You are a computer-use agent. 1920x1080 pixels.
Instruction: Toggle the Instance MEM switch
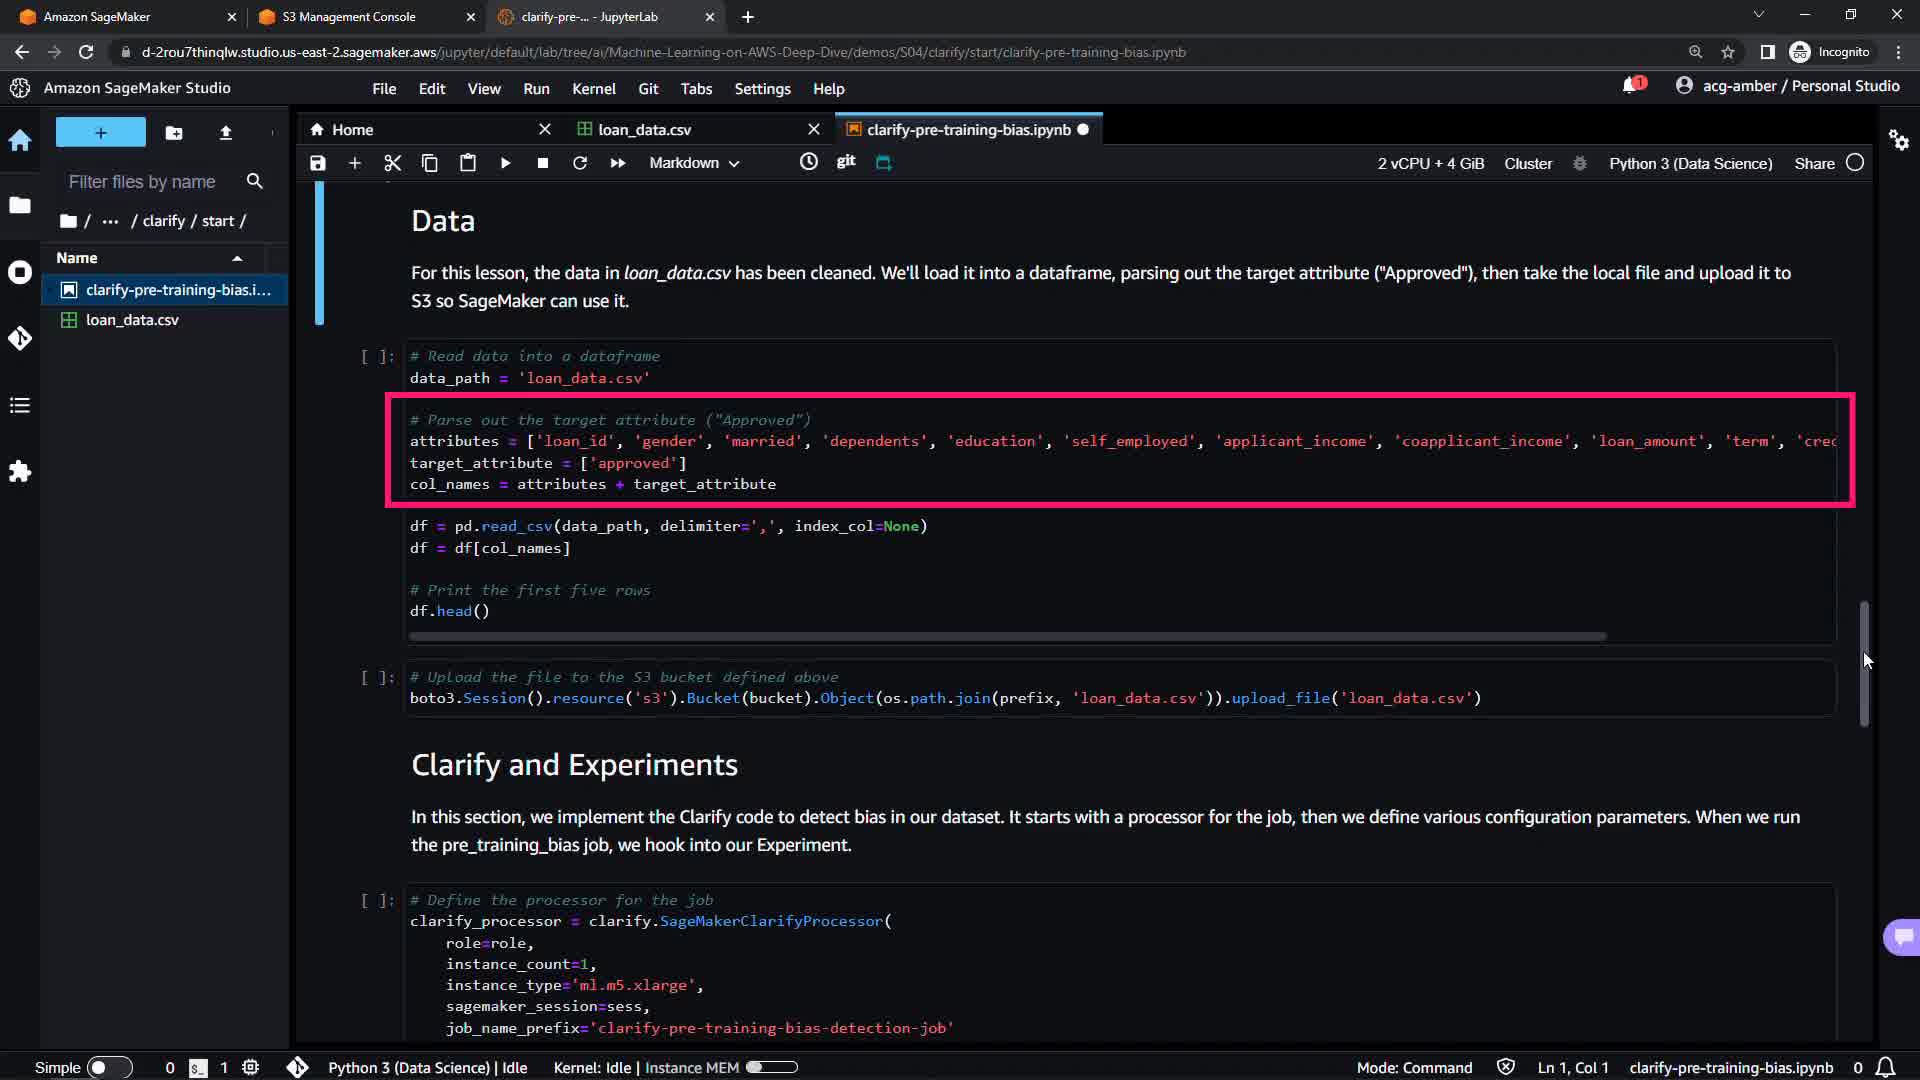tap(771, 1067)
